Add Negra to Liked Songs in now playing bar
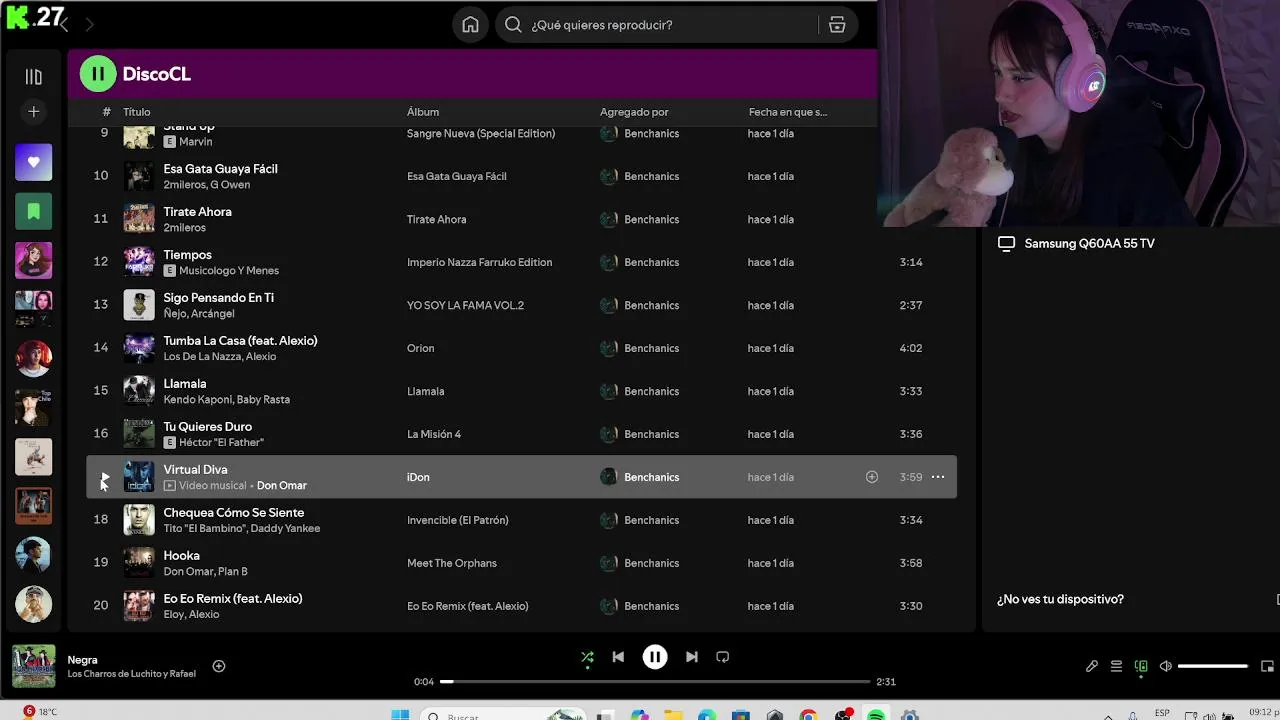This screenshot has height=720, width=1280. [219, 666]
